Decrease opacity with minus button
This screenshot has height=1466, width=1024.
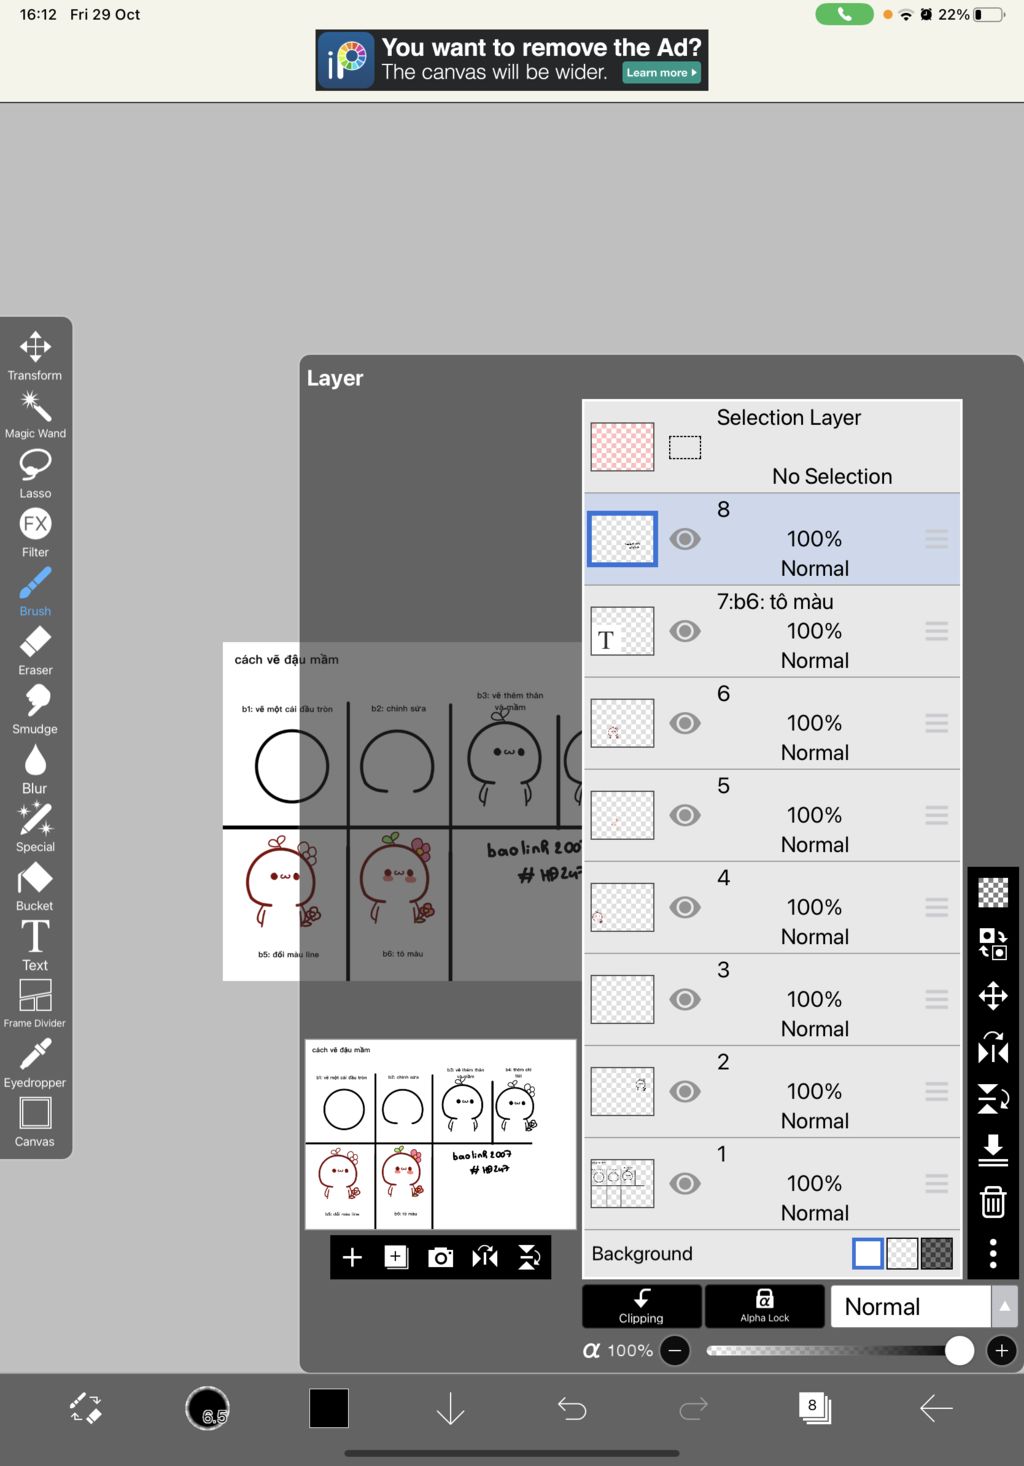[x=676, y=1351]
